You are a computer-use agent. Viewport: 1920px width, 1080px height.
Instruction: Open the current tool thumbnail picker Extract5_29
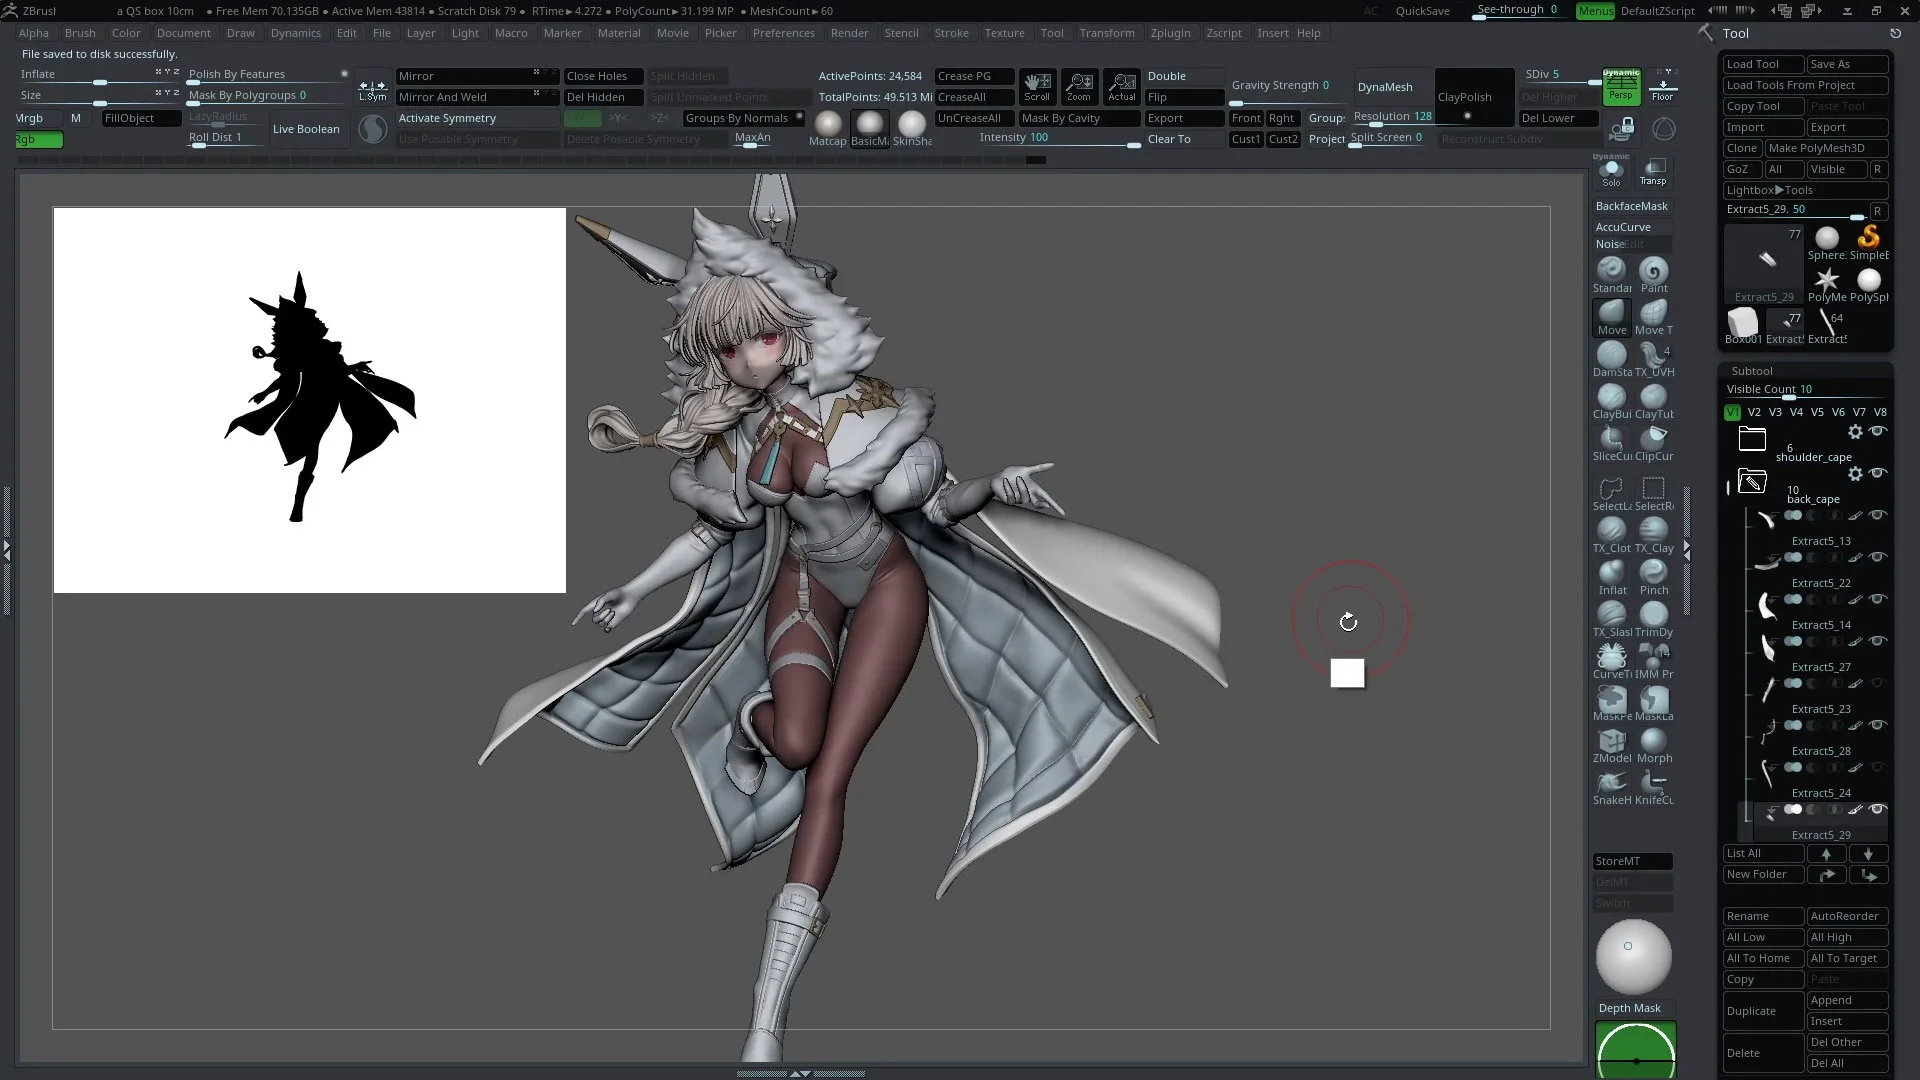point(1764,264)
